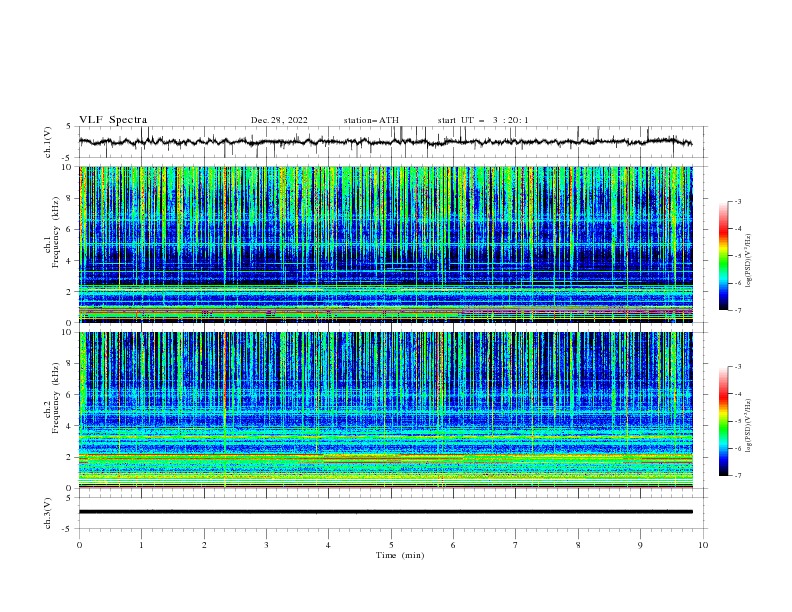Click the ch.1 PSD color bar
Image resolution: width=792 pixels, height=612 pixels.
[x=724, y=256]
